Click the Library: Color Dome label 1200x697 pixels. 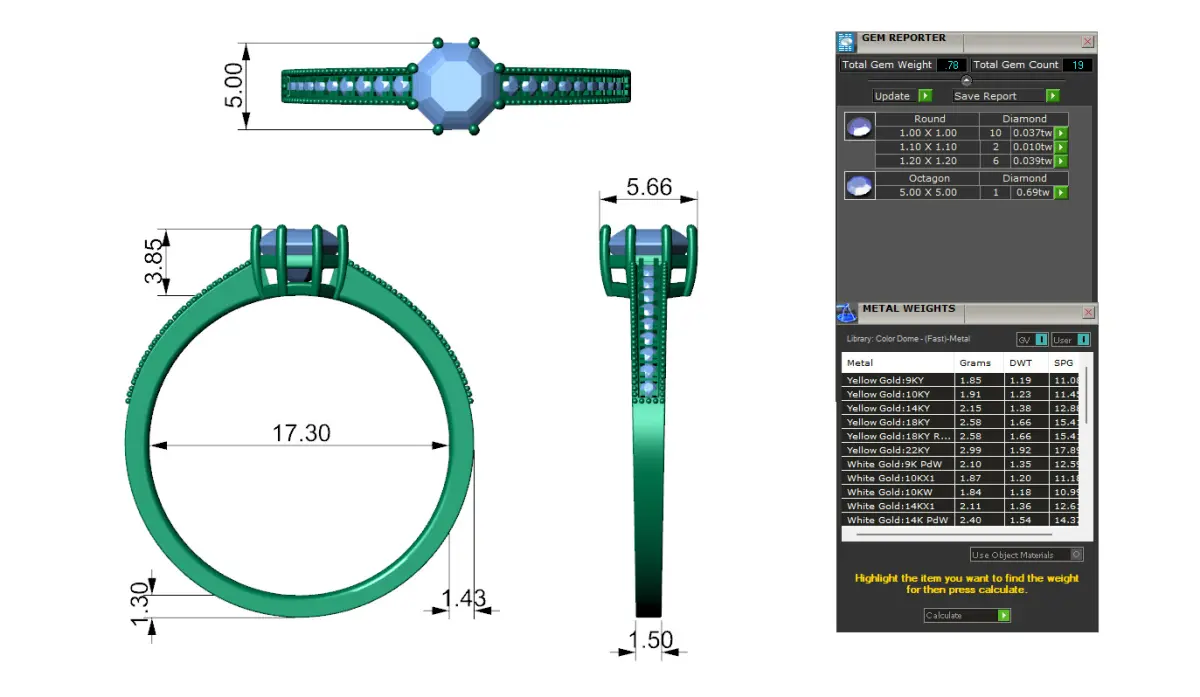pyautogui.click(x=908, y=339)
